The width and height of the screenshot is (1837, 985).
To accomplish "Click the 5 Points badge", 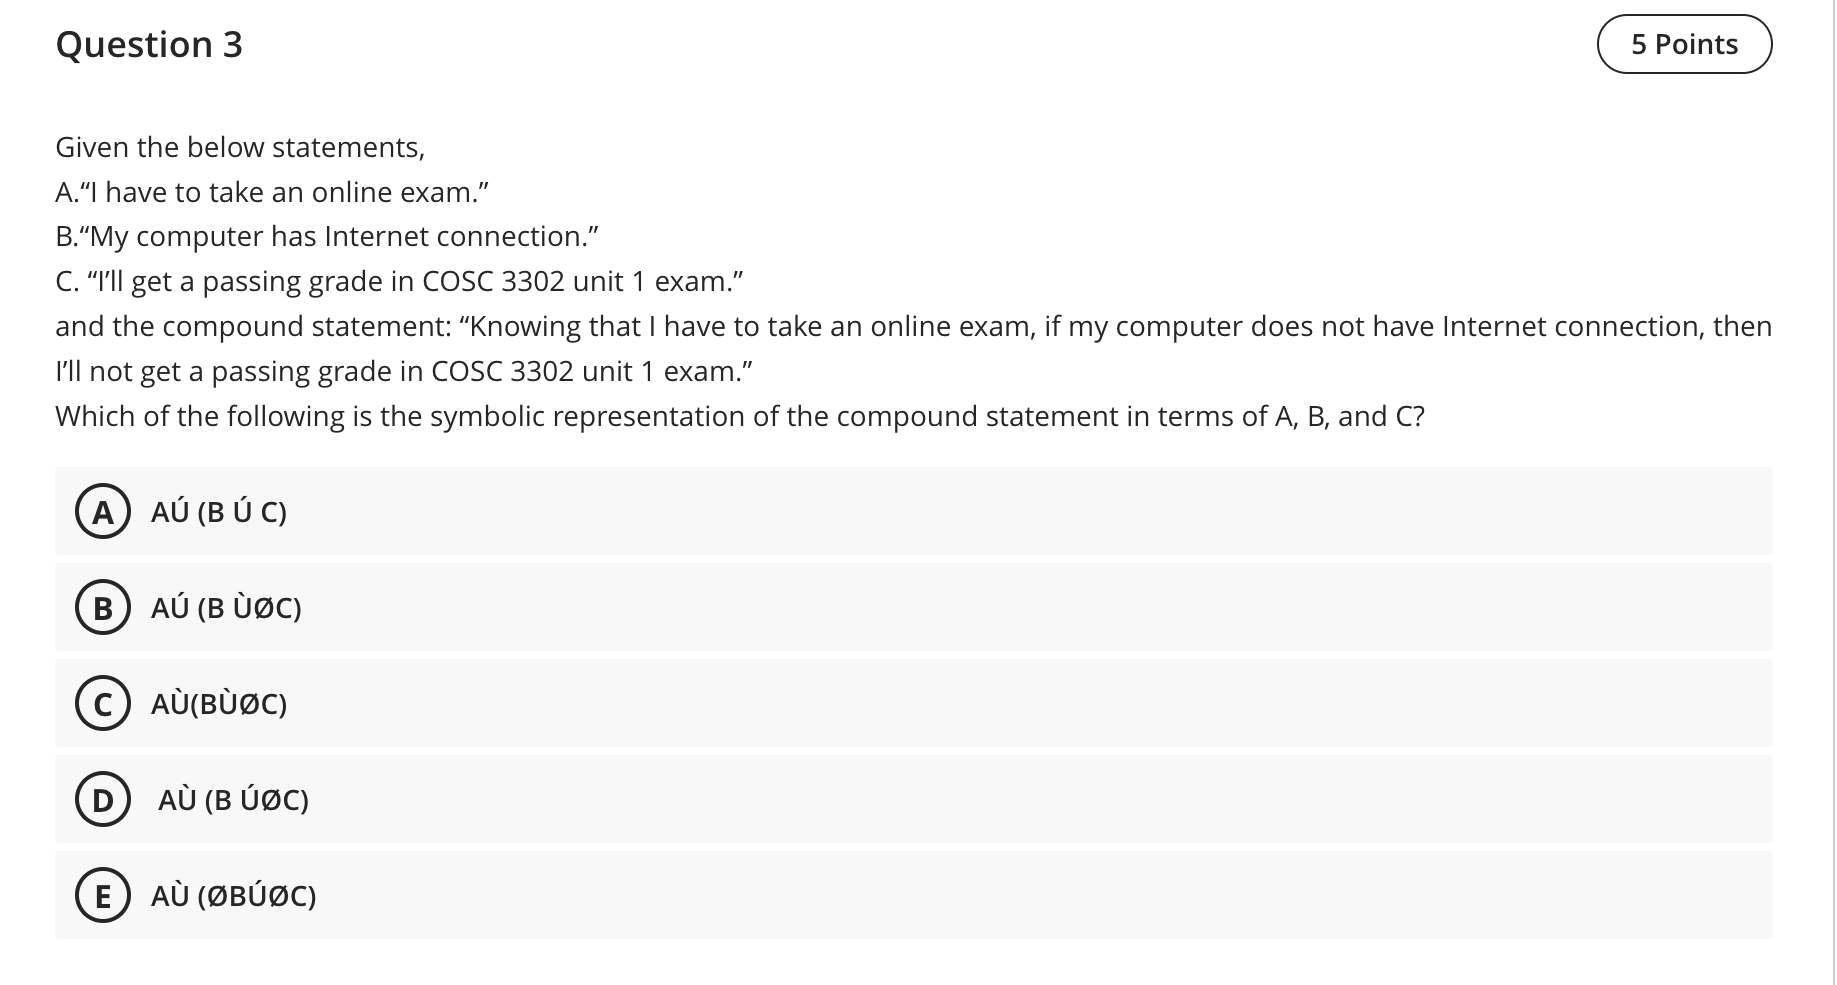I will pyautogui.click(x=1682, y=44).
